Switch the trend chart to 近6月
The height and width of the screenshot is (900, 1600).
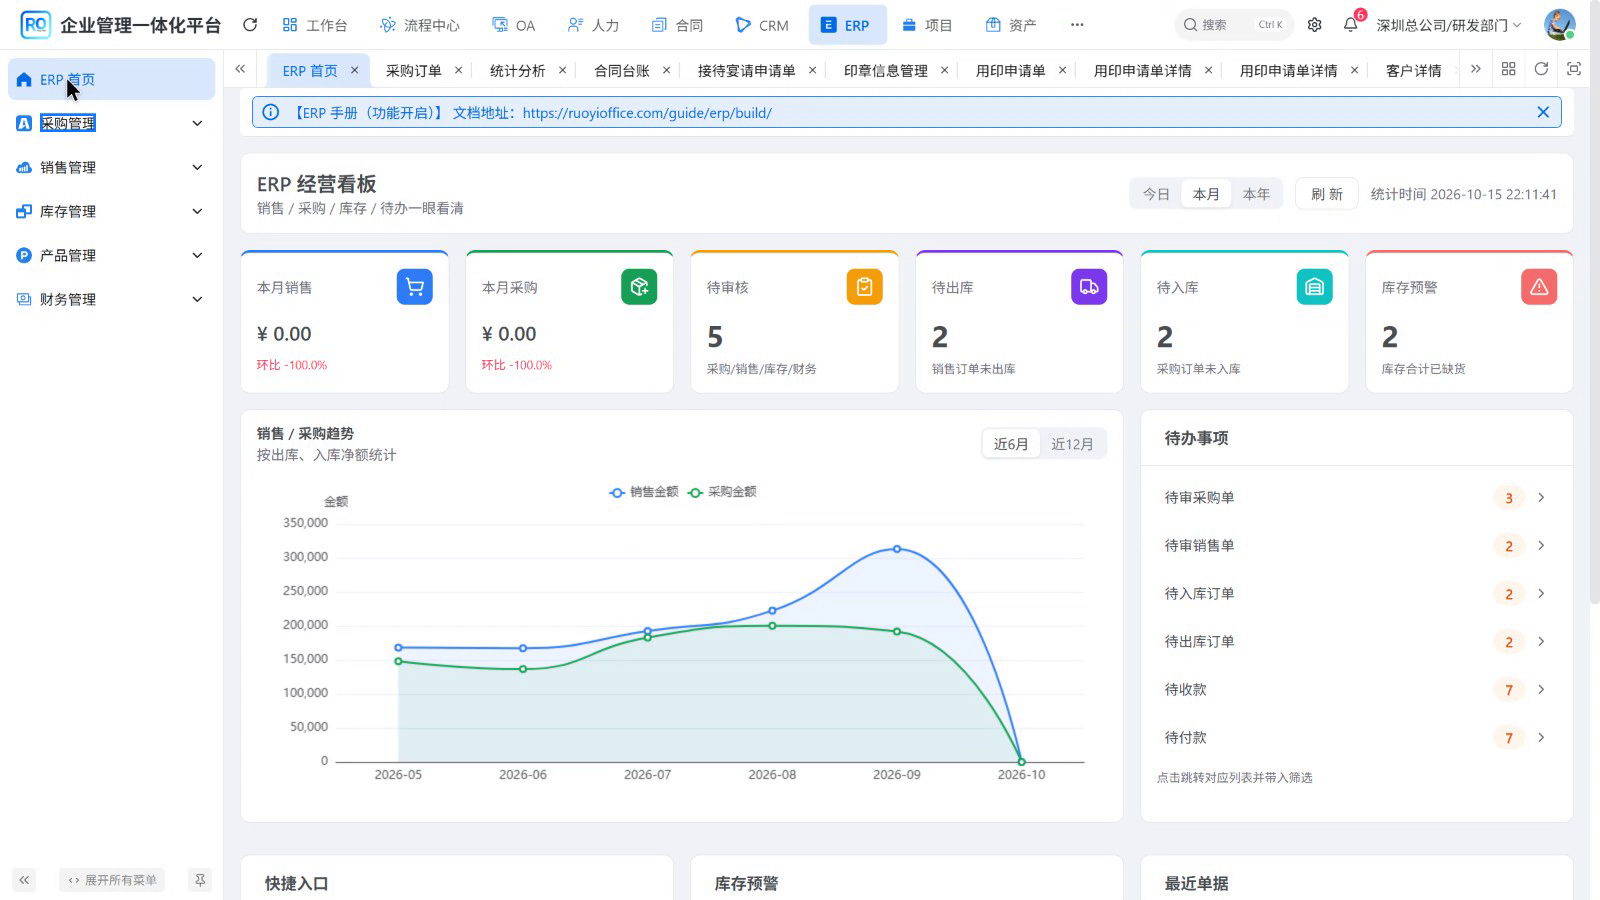pyautogui.click(x=1011, y=444)
